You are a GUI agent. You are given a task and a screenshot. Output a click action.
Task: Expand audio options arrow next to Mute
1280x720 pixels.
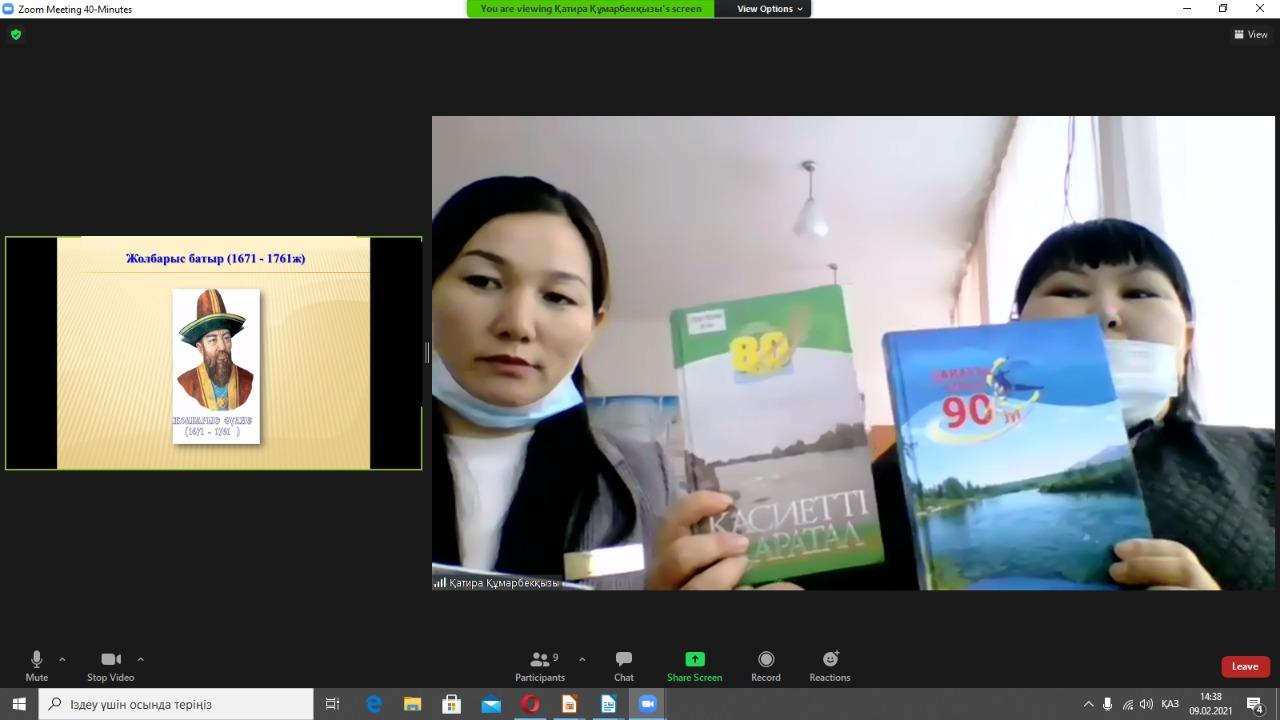coord(62,659)
